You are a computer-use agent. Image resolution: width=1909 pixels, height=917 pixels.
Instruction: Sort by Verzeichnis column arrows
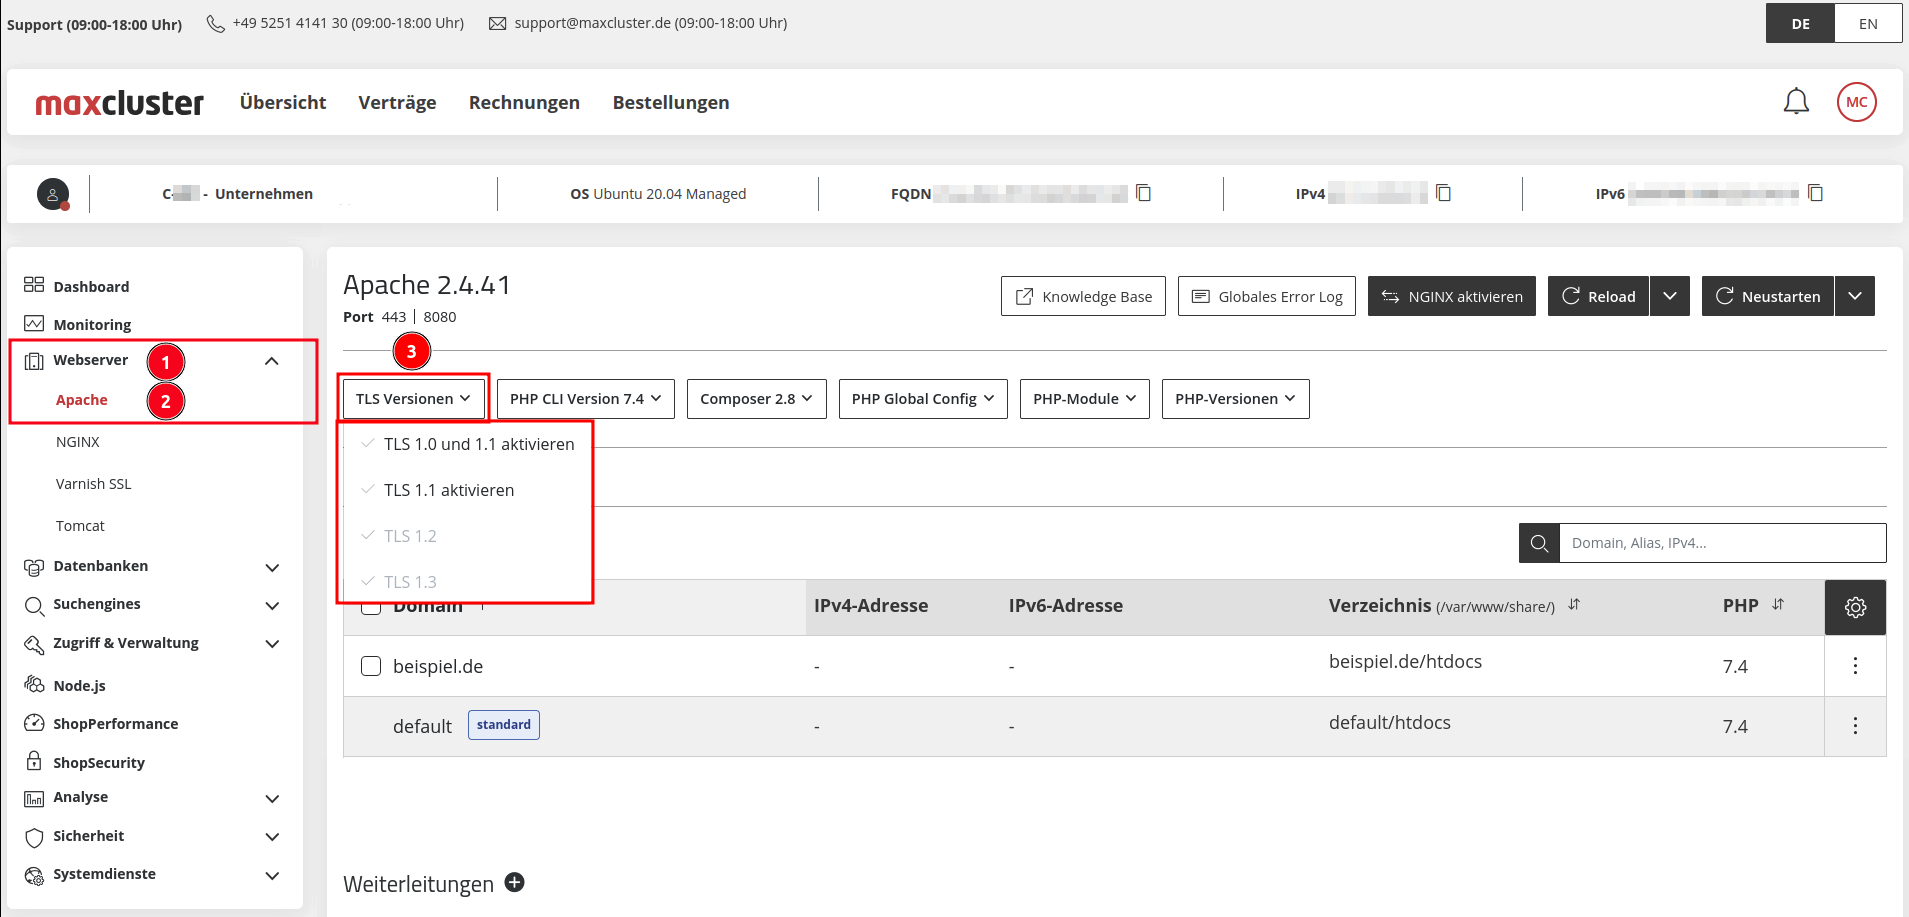click(1574, 605)
